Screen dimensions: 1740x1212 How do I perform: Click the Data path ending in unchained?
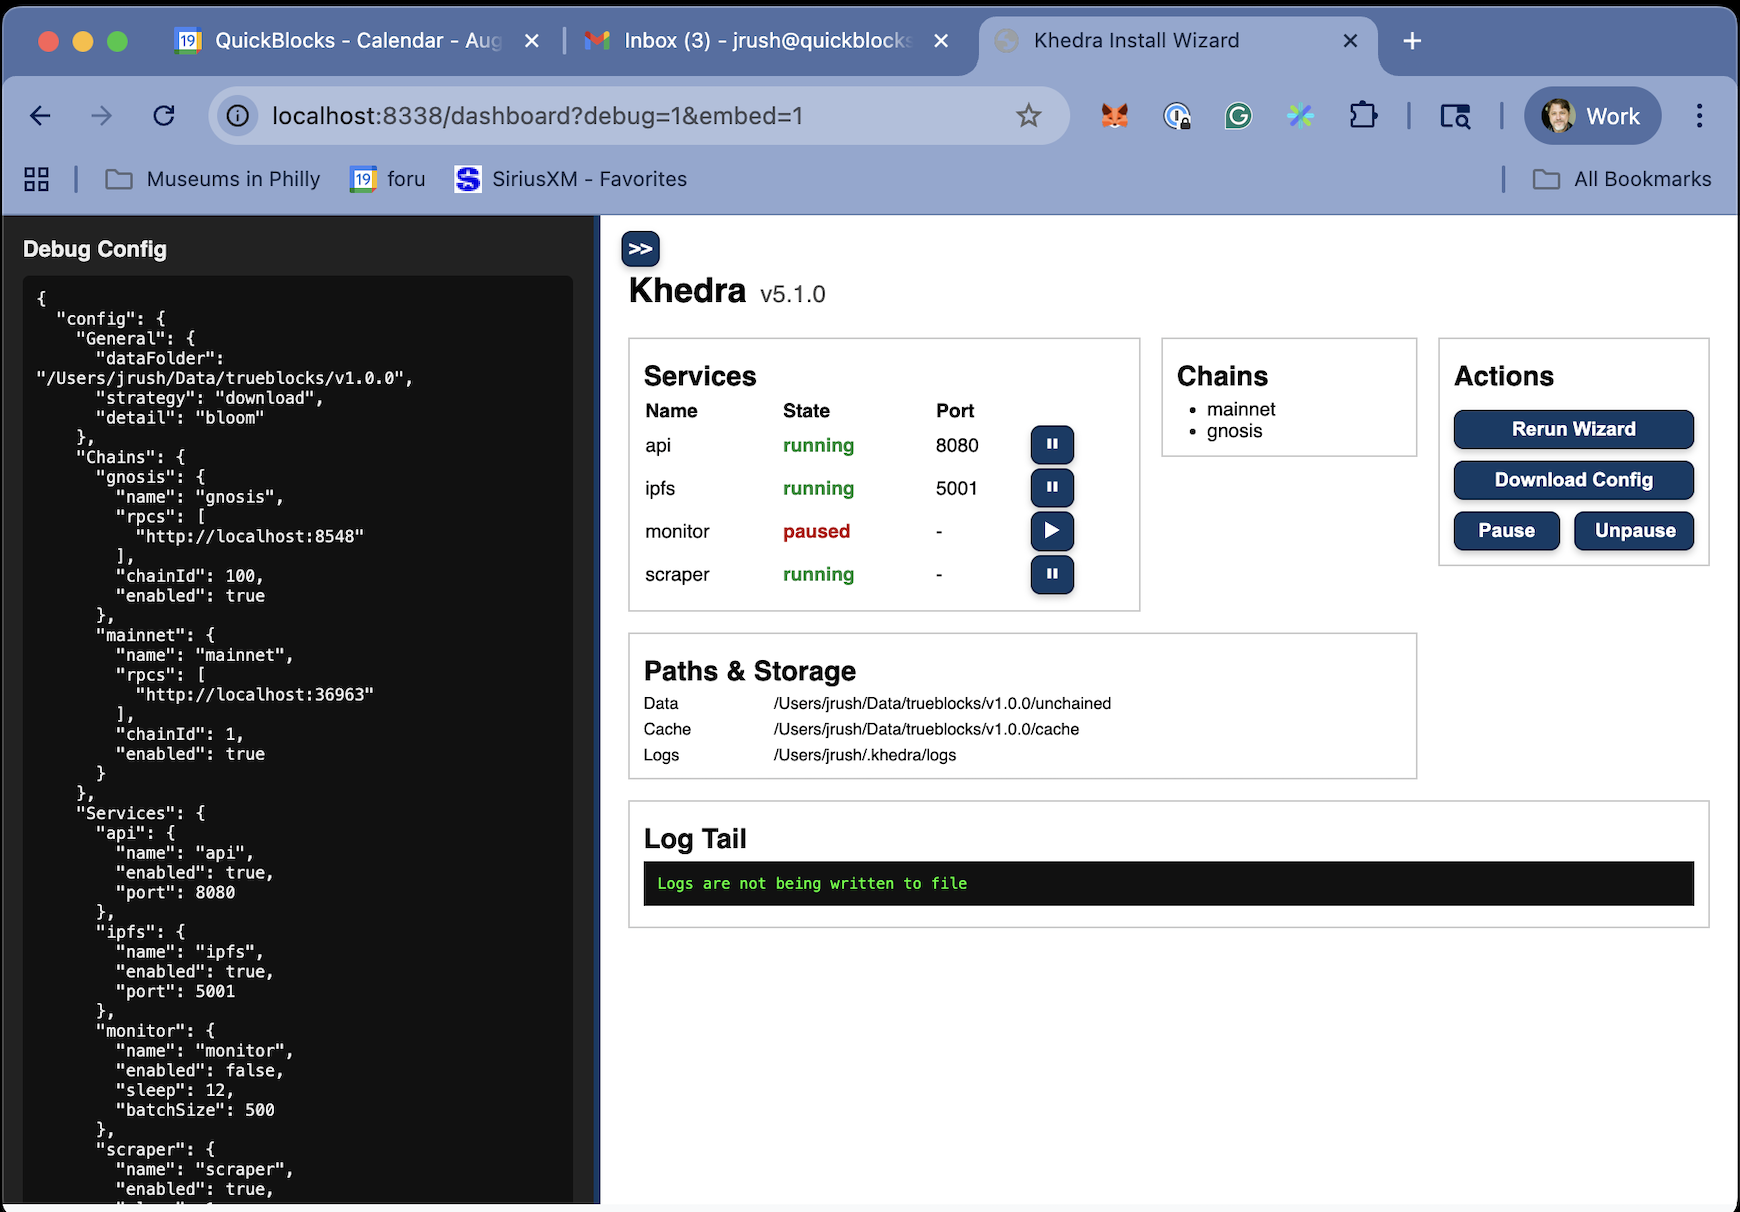(942, 703)
